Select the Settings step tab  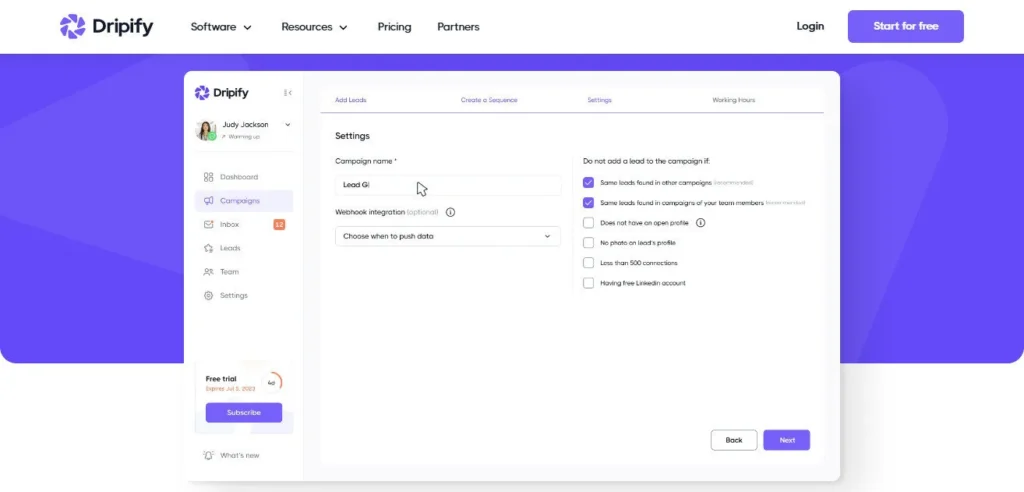click(600, 100)
